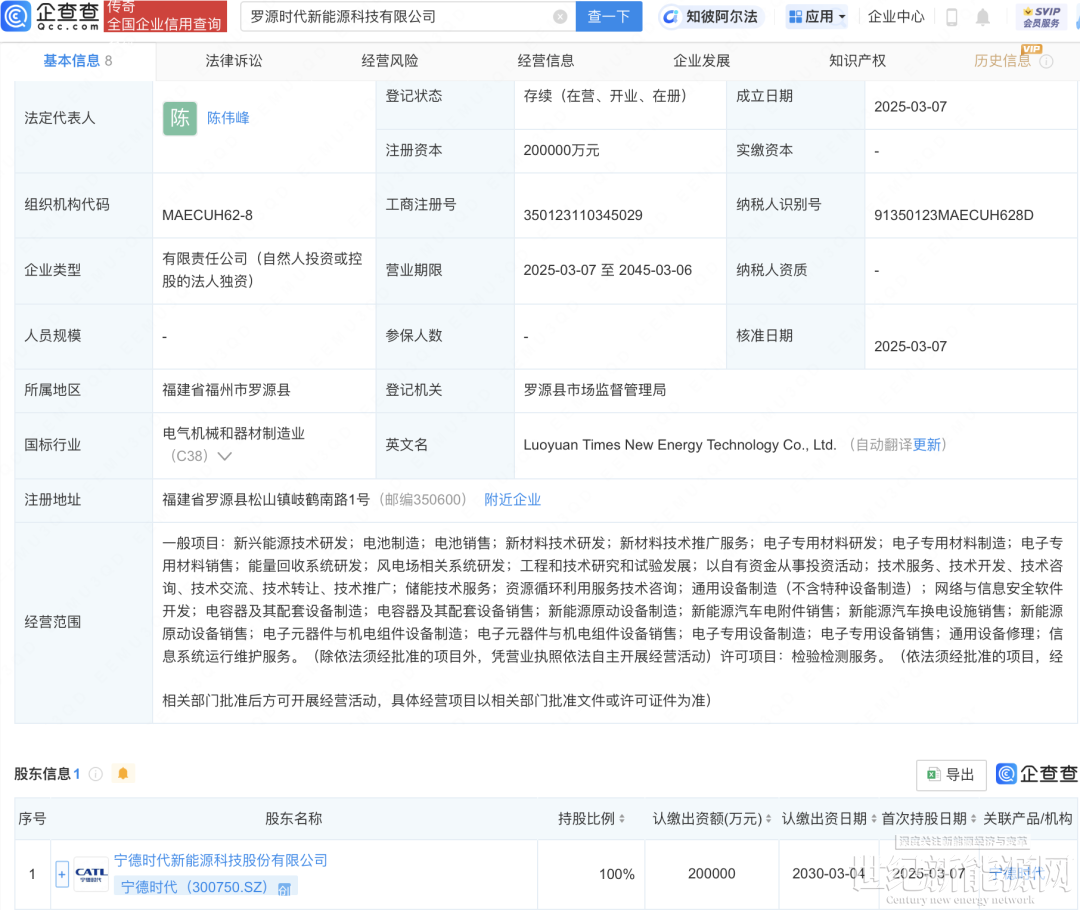Click the CATL shareholder logo
The image size is (1080, 910).
point(91,874)
